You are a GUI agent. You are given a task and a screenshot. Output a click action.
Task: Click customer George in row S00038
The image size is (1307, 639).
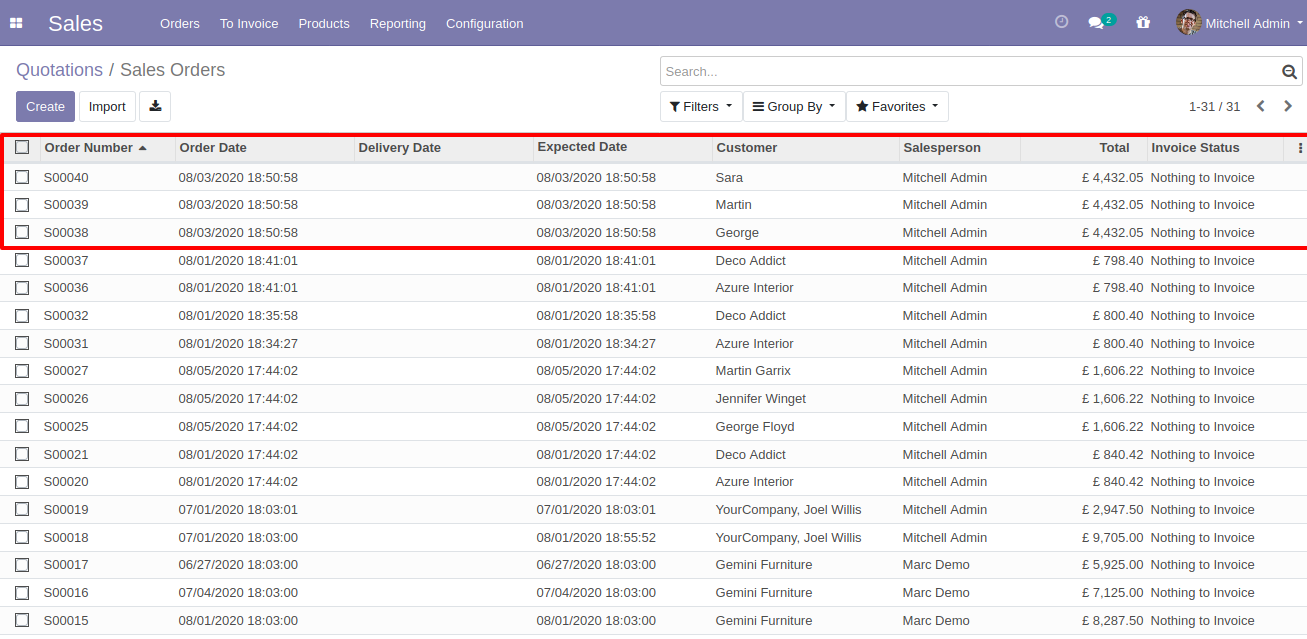[737, 232]
